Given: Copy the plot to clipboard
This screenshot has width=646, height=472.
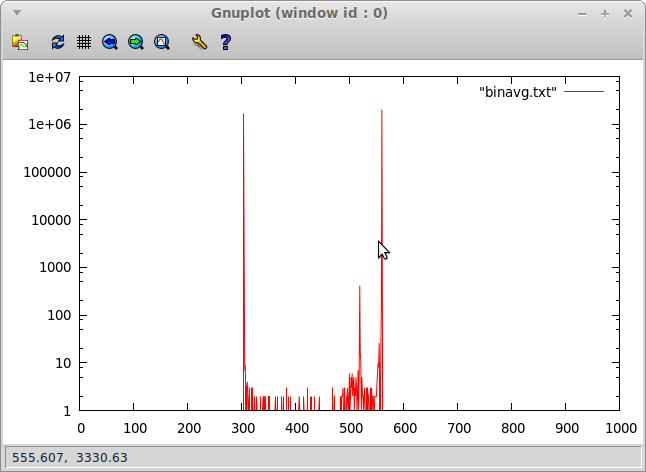Looking at the screenshot, I should click(x=20, y=42).
